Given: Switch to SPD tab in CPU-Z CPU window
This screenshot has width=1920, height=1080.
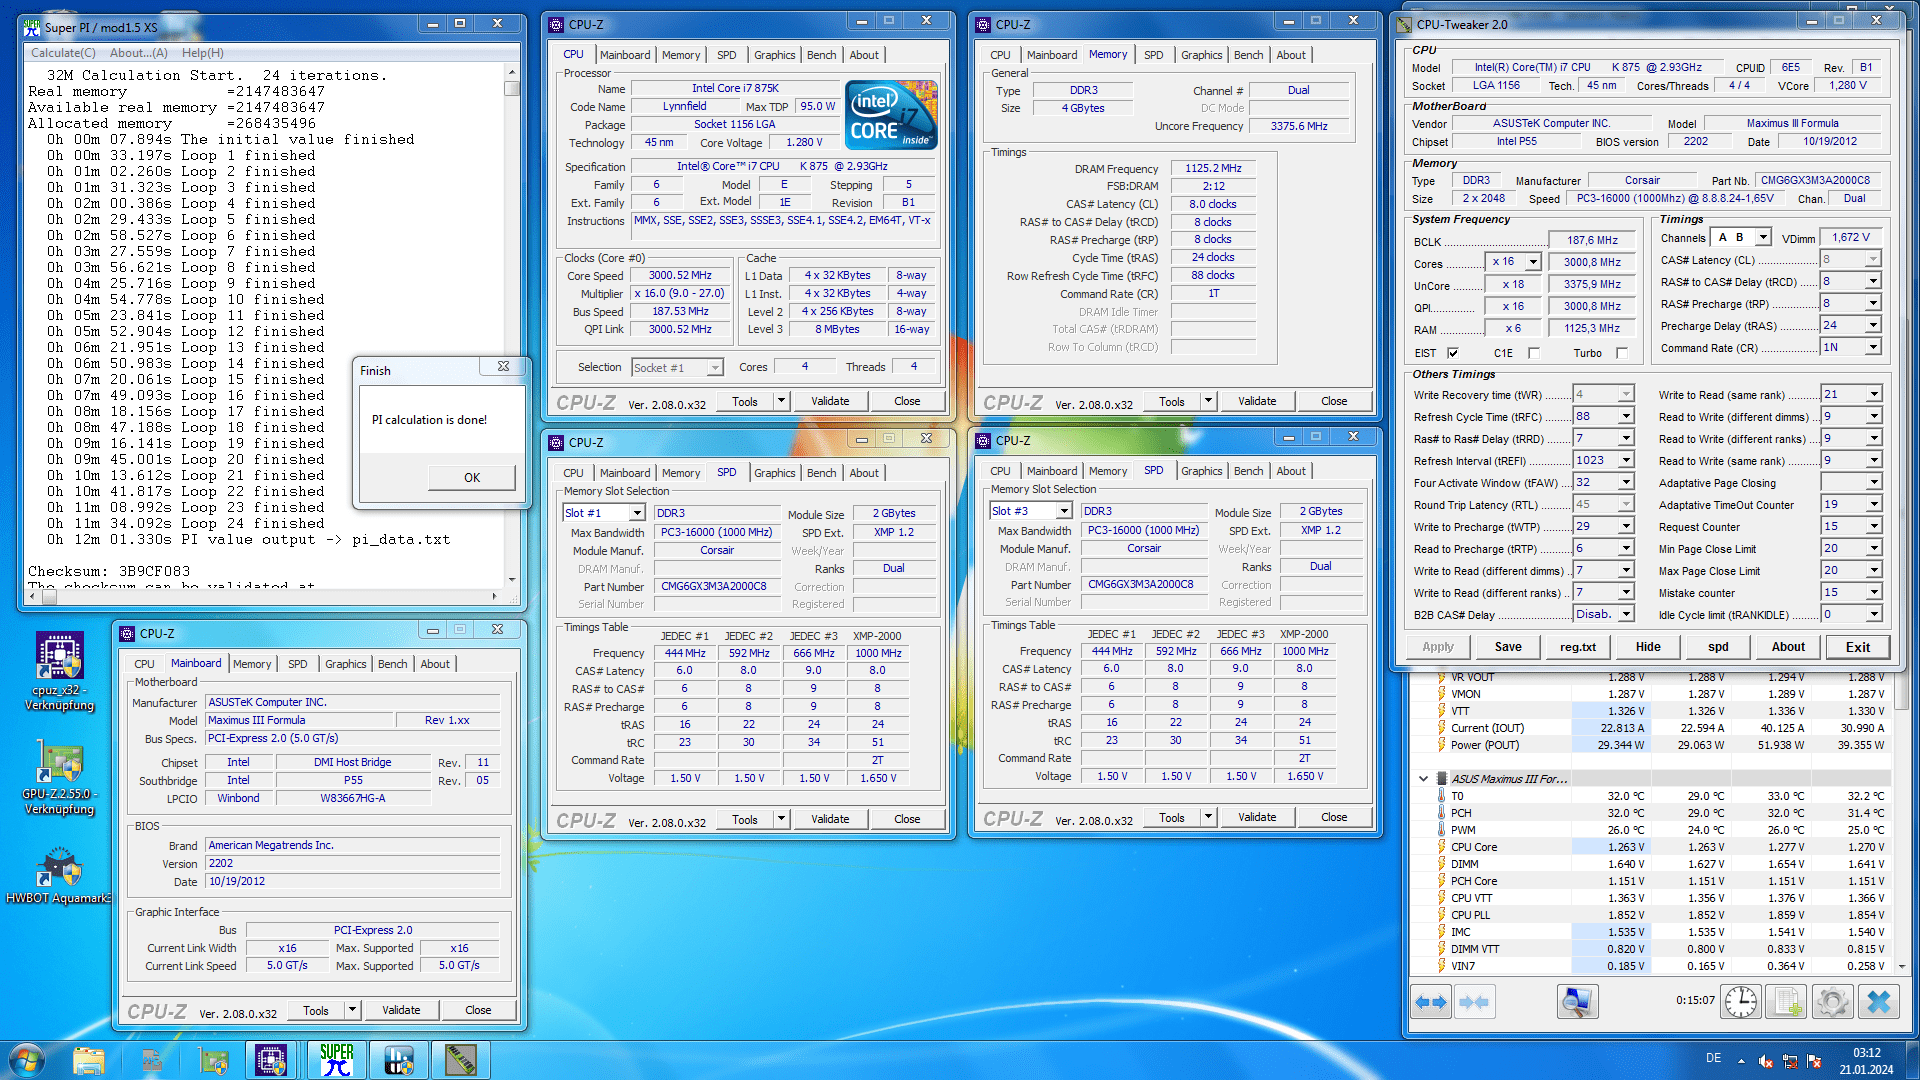Looking at the screenshot, I should 727,55.
